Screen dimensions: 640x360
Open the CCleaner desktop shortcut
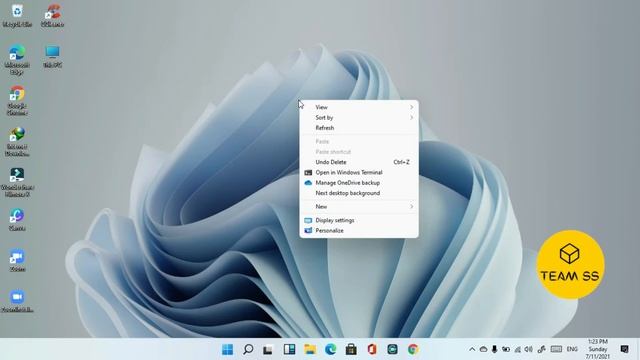click(x=53, y=16)
